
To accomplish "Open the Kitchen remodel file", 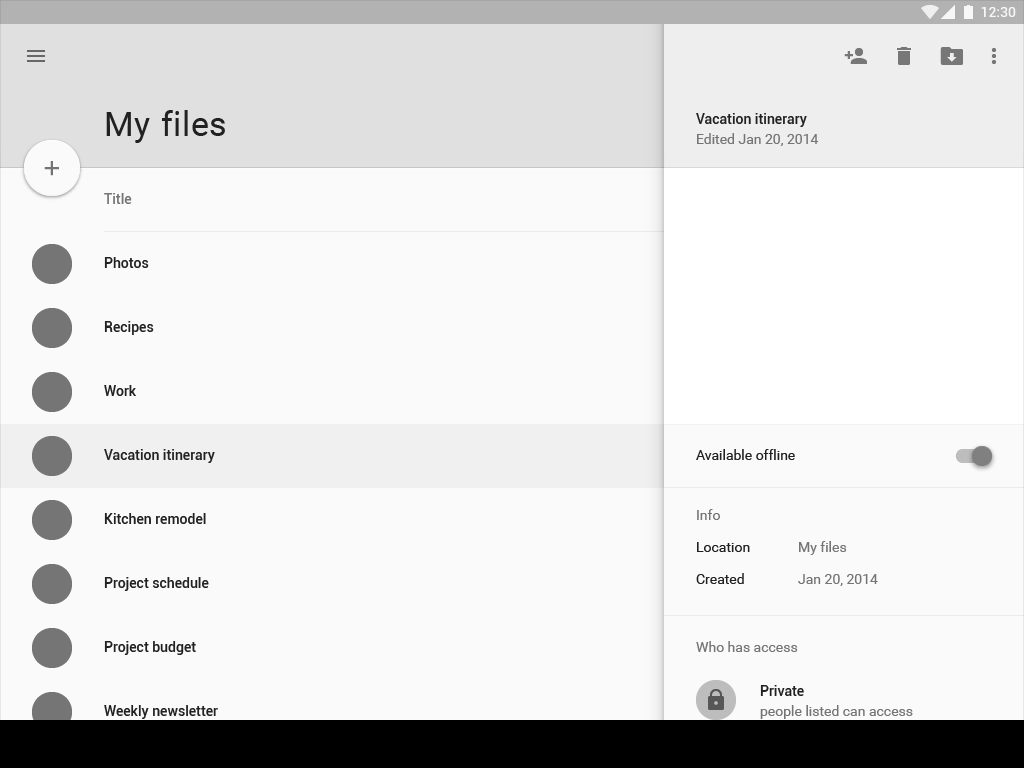I will (155, 519).
